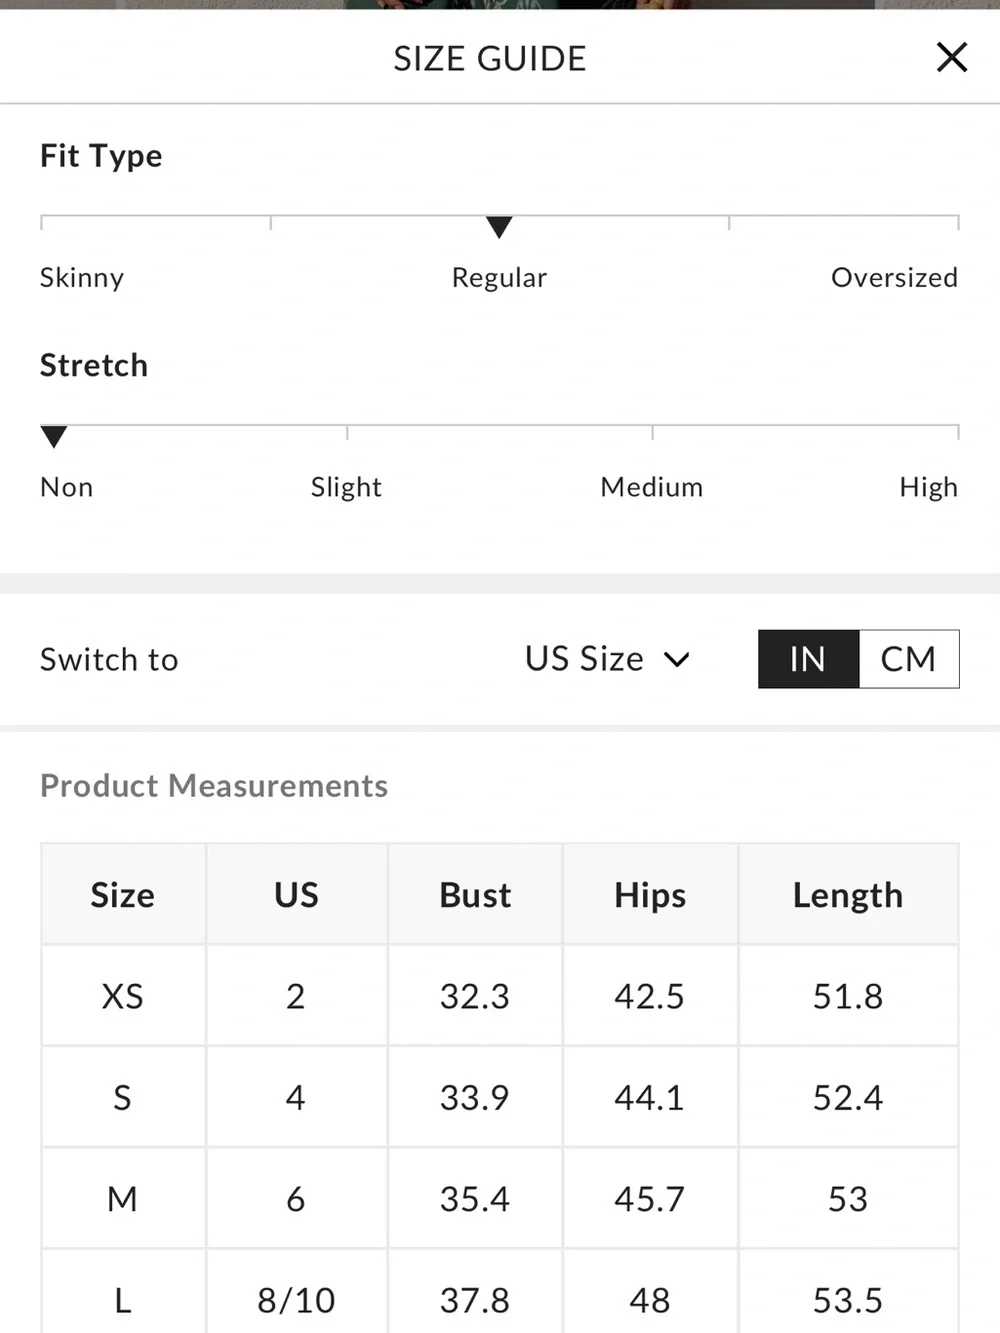This screenshot has height=1333, width=1000.
Task: Click the Oversized fit label
Action: point(894,277)
